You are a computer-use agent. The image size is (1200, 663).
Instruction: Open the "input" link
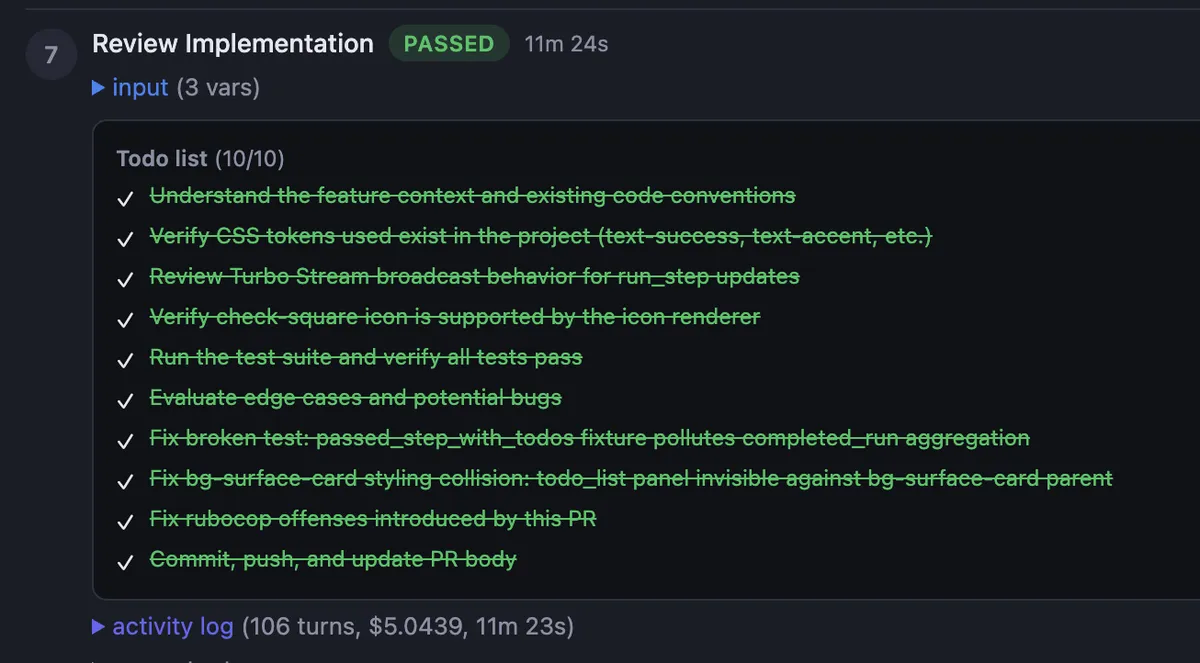[140, 88]
